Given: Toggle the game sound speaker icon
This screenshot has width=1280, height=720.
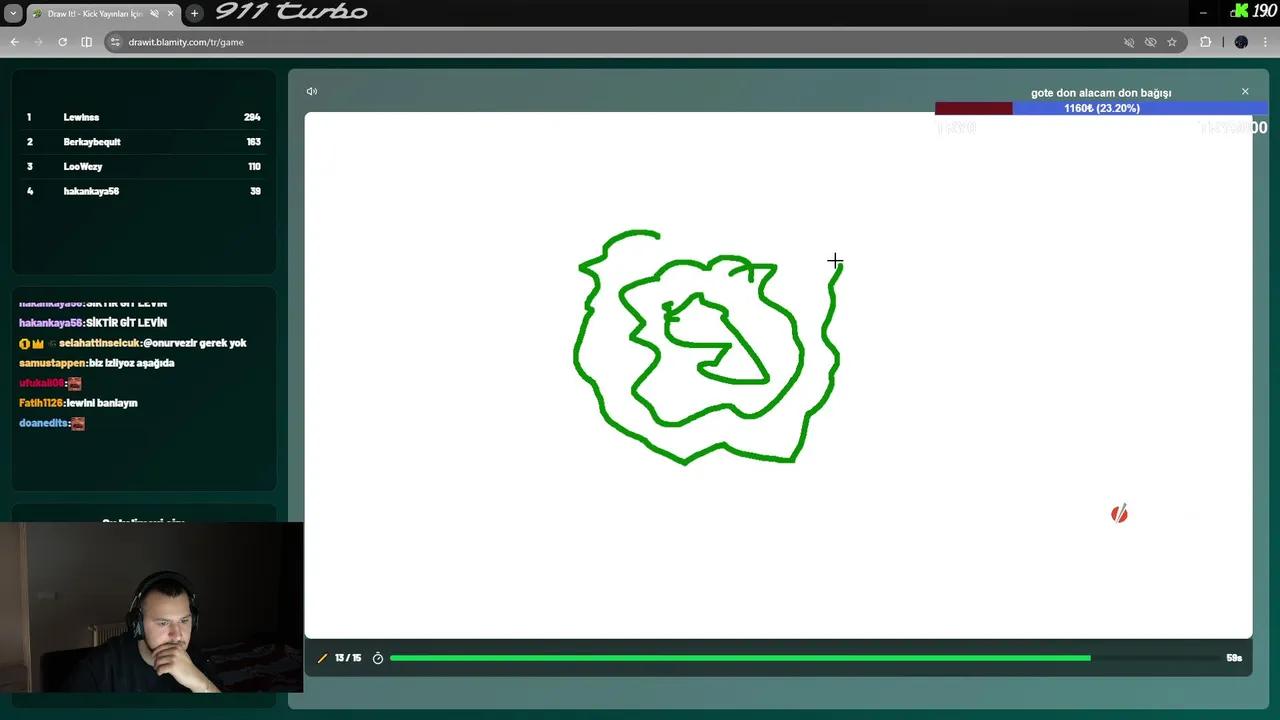Looking at the screenshot, I should [x=312, y=91].
